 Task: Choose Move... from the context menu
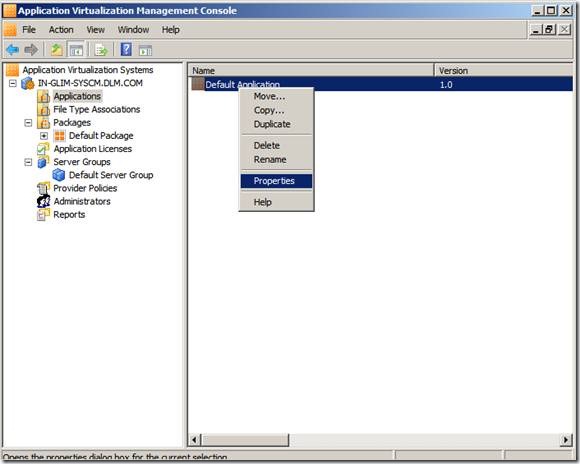coord(276,97)
